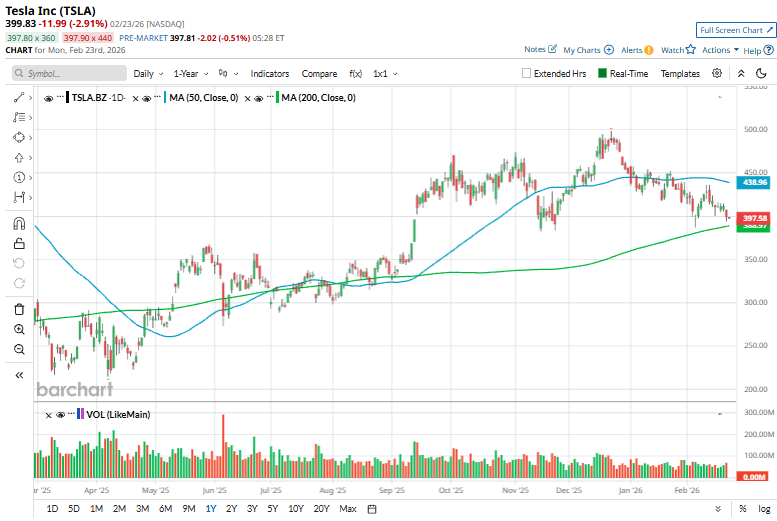Collapse the left drawing toolbar
Screen dimensions: 777x521
[19, 375]
